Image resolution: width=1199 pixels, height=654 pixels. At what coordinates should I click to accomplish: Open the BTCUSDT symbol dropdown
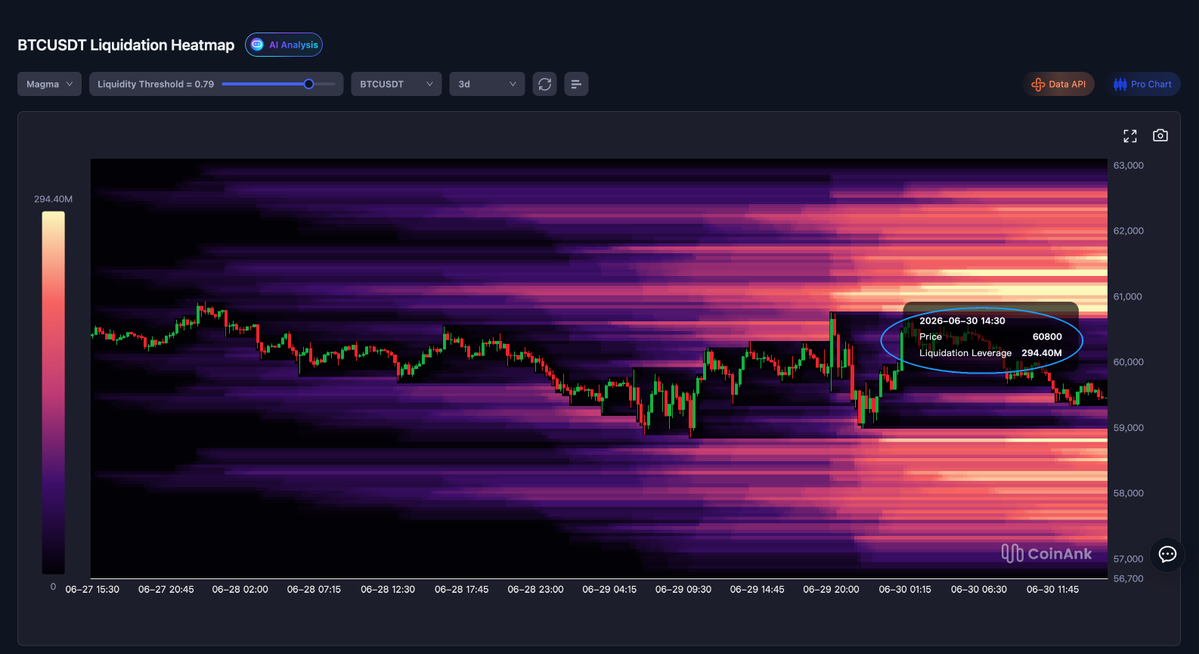pos(396,84)
